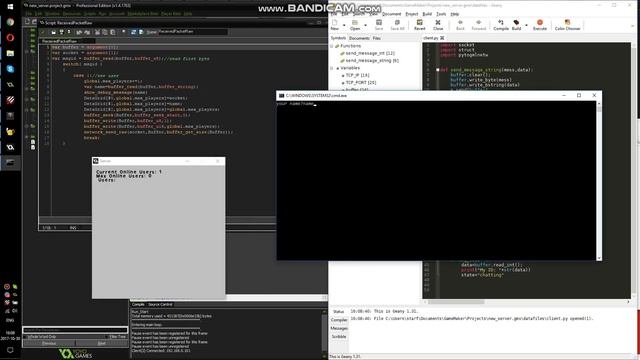Click the Revert icon in Geany toolbar
The height and width of the screenshot is (360, 640).
click(420, 24)
